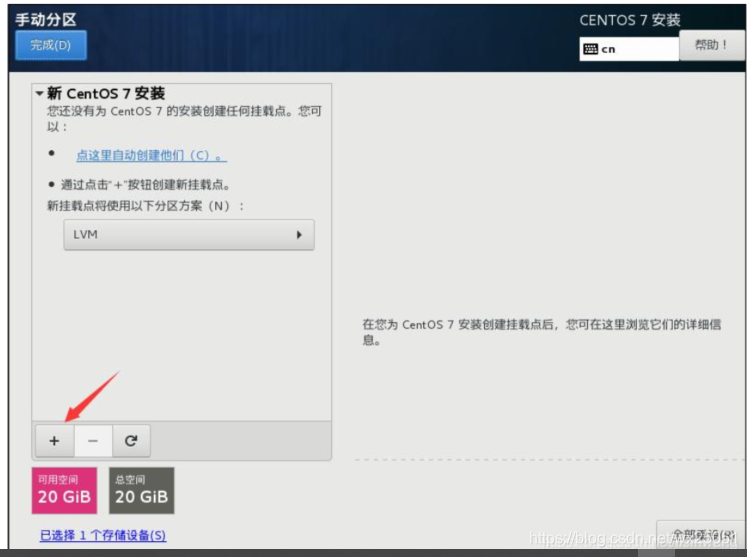The width and height of the screenshot is (747, 557).
Task: Click the 新挂载点将使用以下分区方案 label
Action: click(x=145, y=206)
